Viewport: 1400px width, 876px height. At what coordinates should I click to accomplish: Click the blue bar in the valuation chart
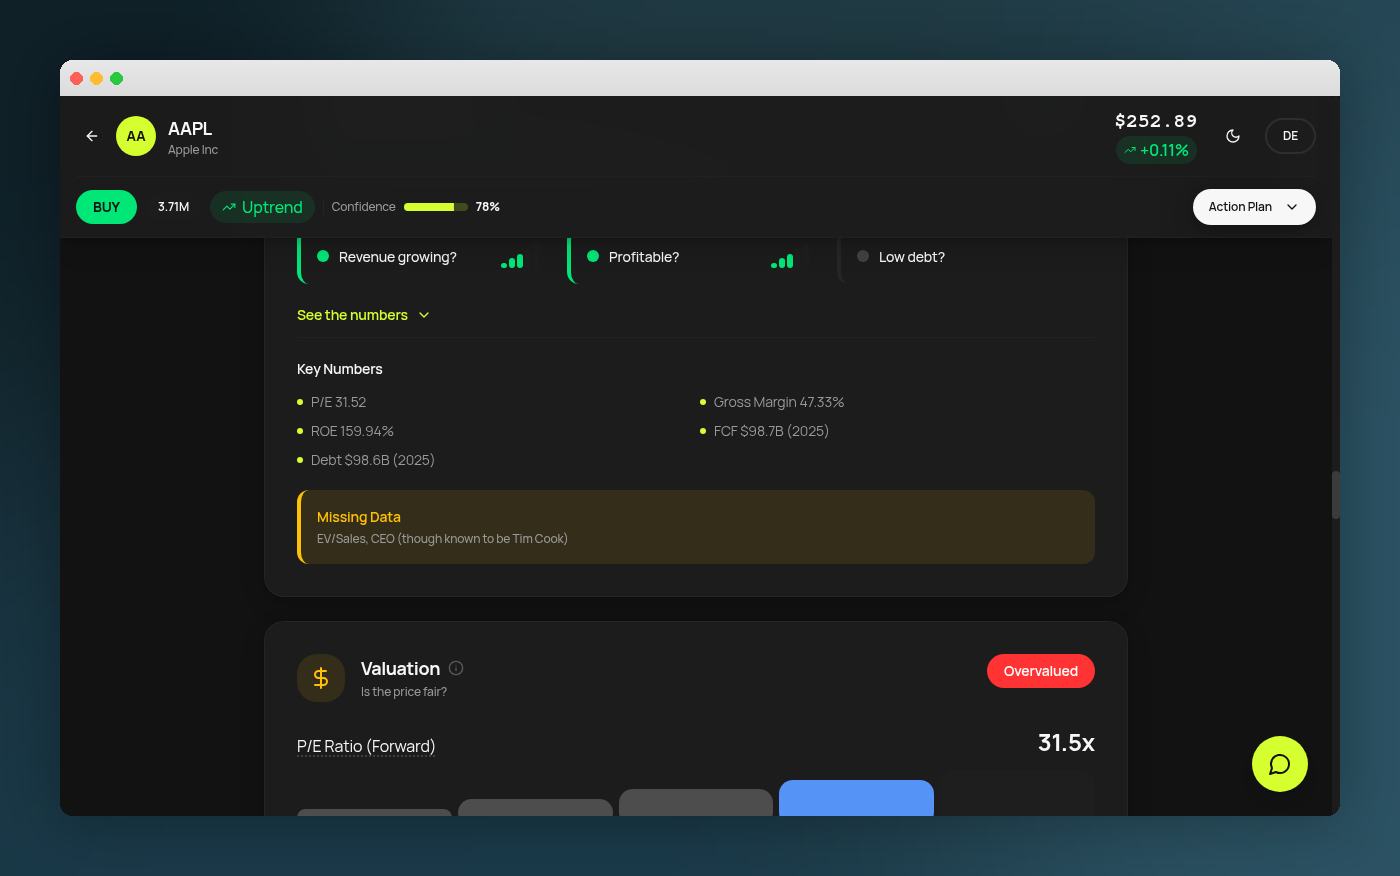pos(856,798)
